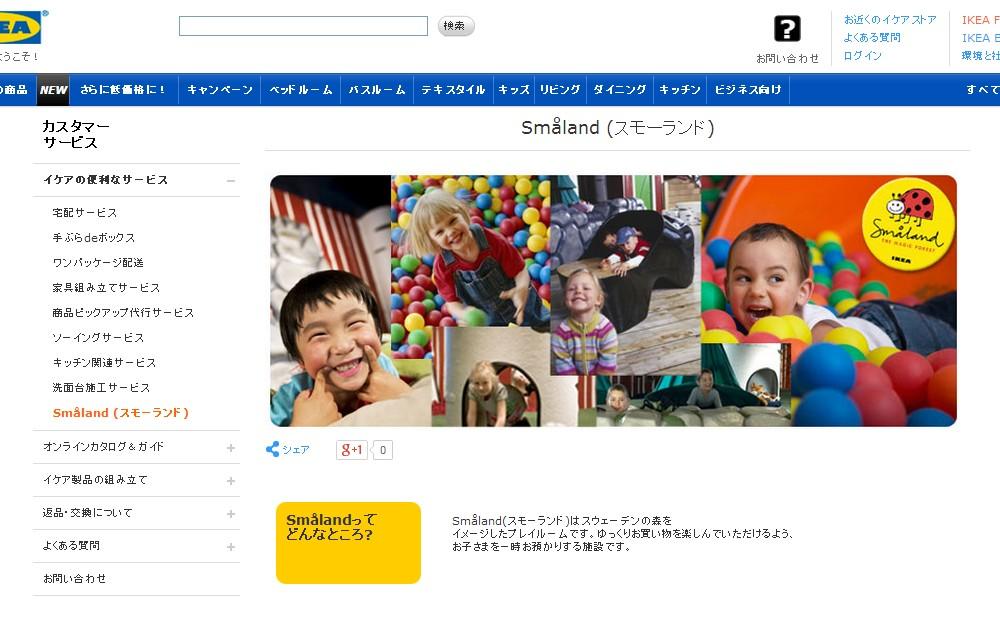Click the yellow Smålandってどんなところ? box

pos(348,543)
